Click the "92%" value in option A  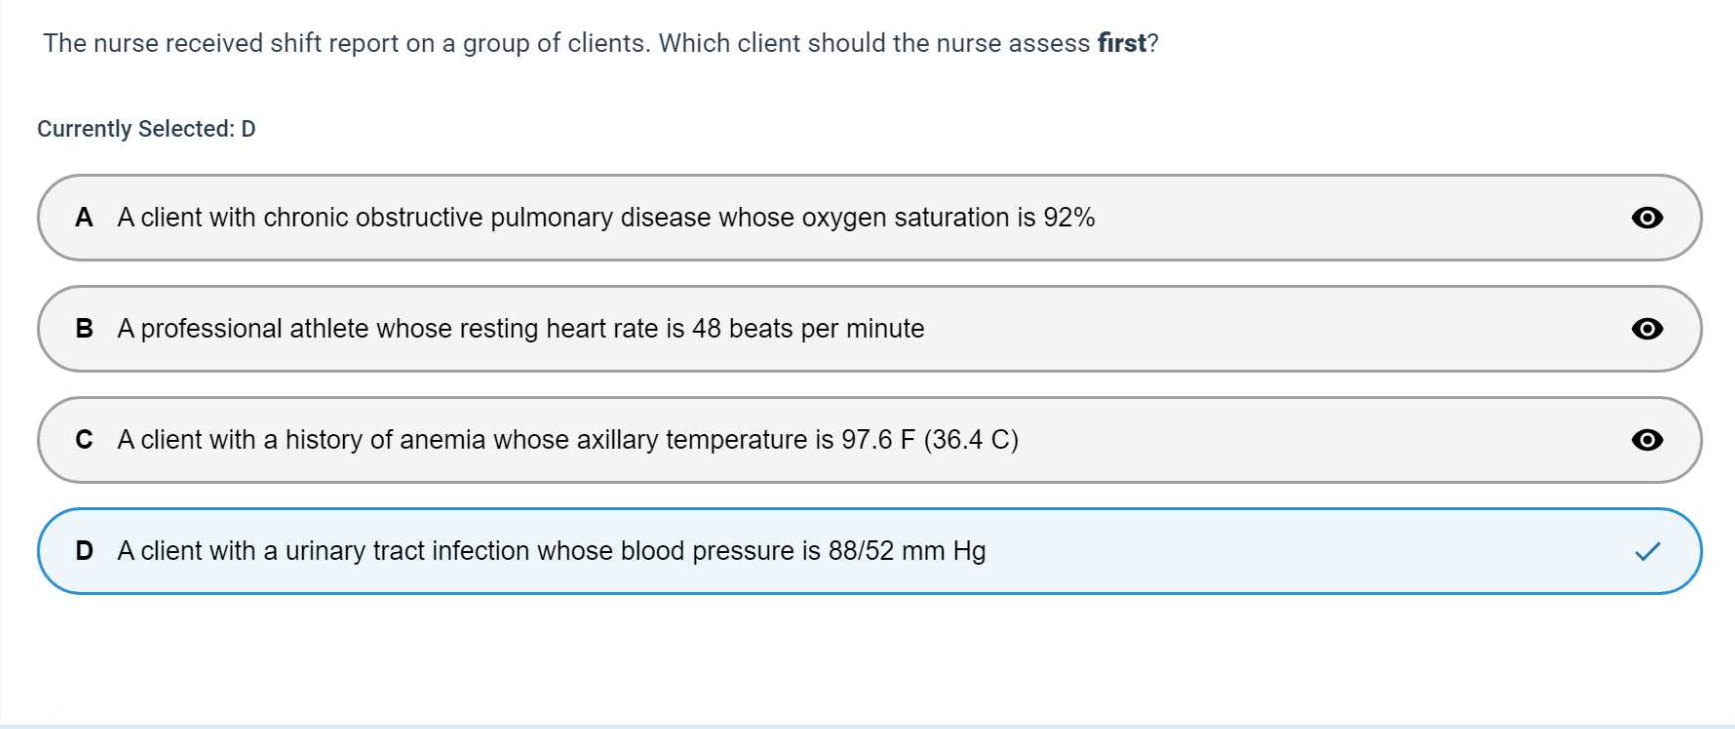point(1069,218)
